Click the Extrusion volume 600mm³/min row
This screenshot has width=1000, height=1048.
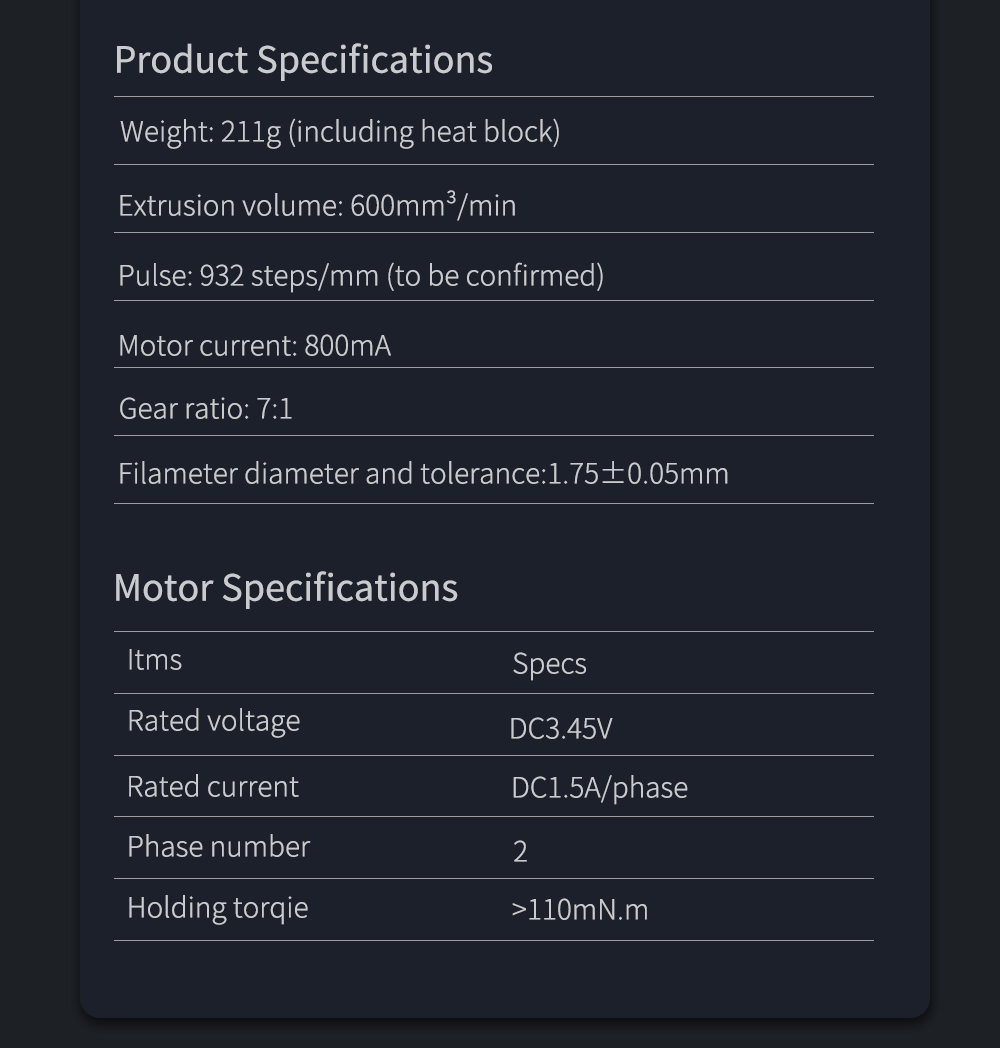click(317, 205)
